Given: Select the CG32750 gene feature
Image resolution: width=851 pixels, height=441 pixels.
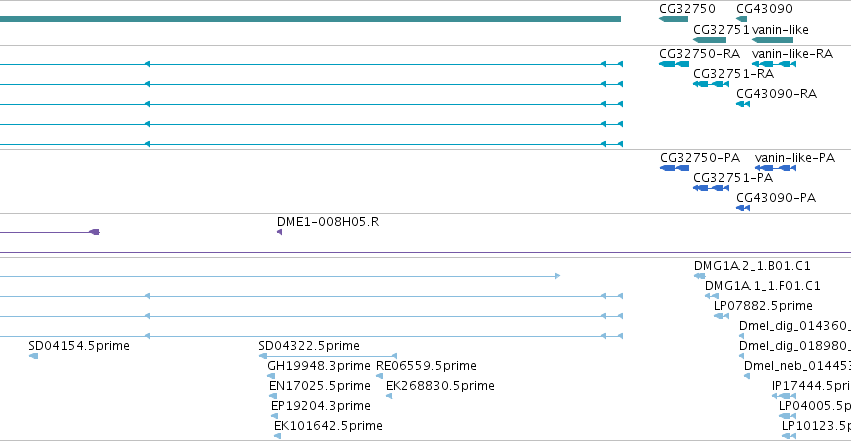Looking at the screenshot, I should (674, 19).
